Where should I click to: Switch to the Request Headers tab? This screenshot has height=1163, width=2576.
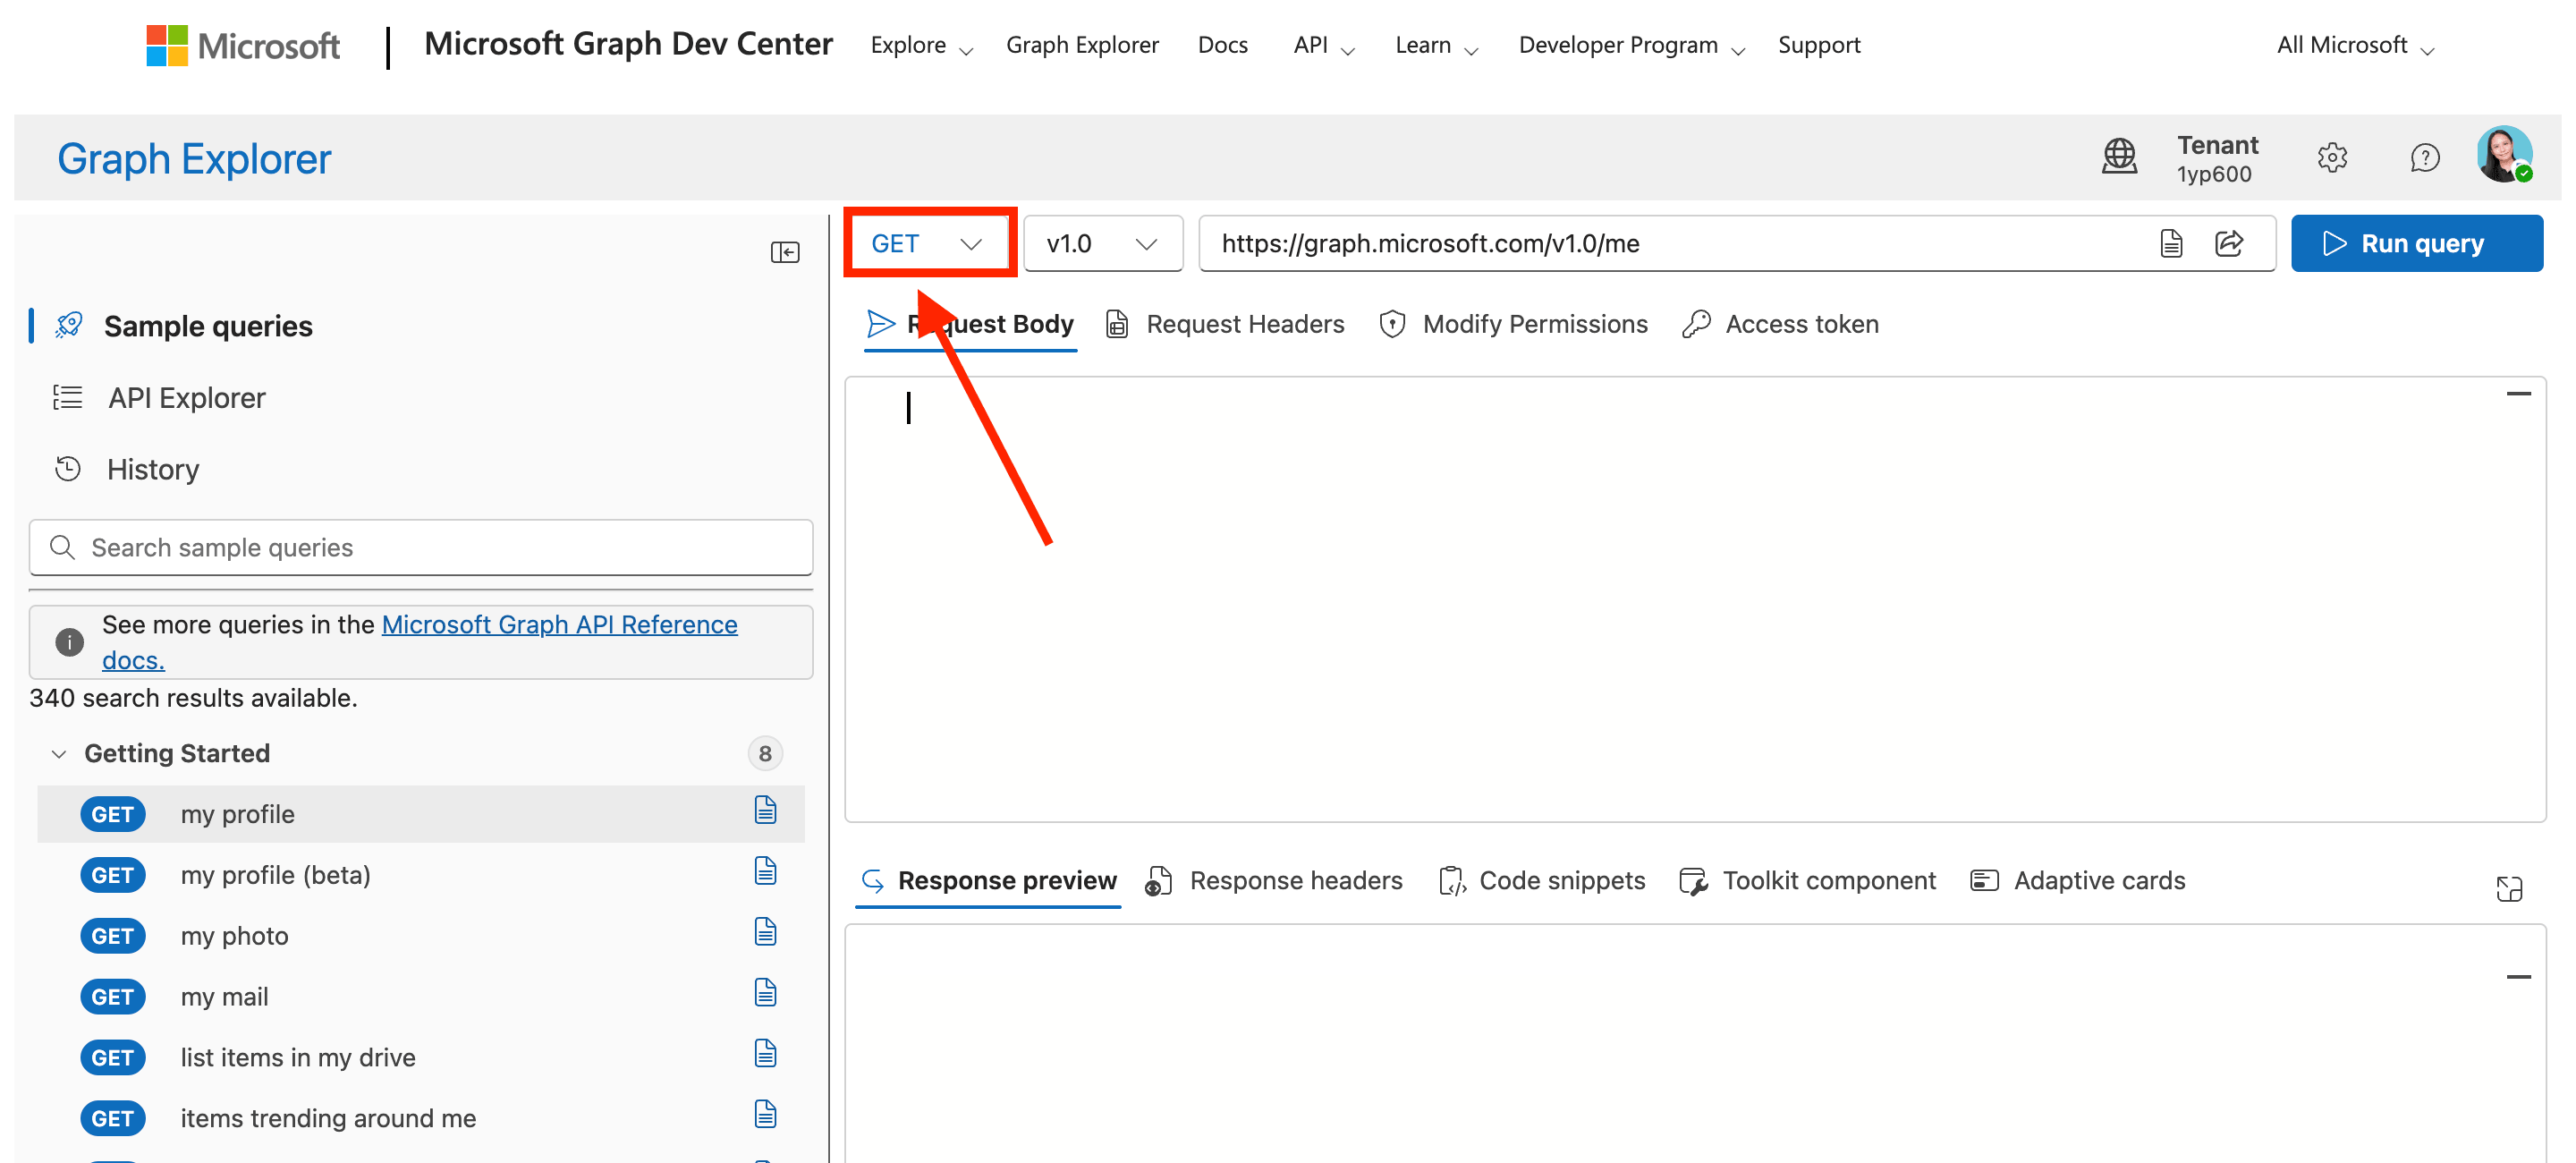coord(1225,324)
